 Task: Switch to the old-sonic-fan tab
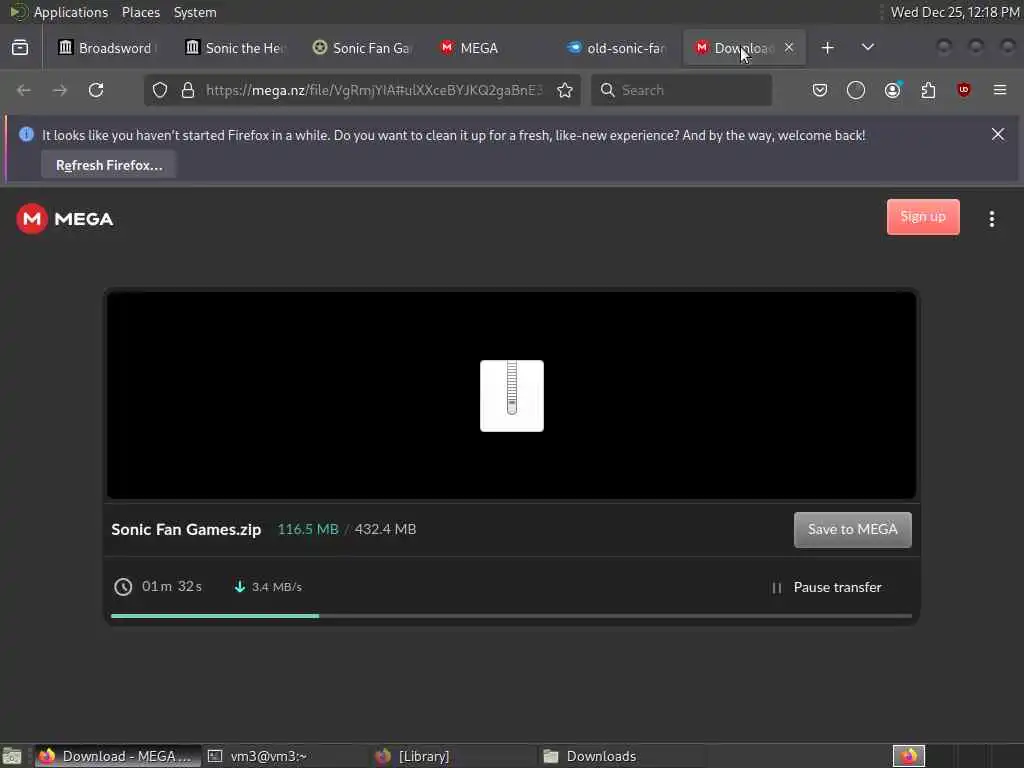616,48
